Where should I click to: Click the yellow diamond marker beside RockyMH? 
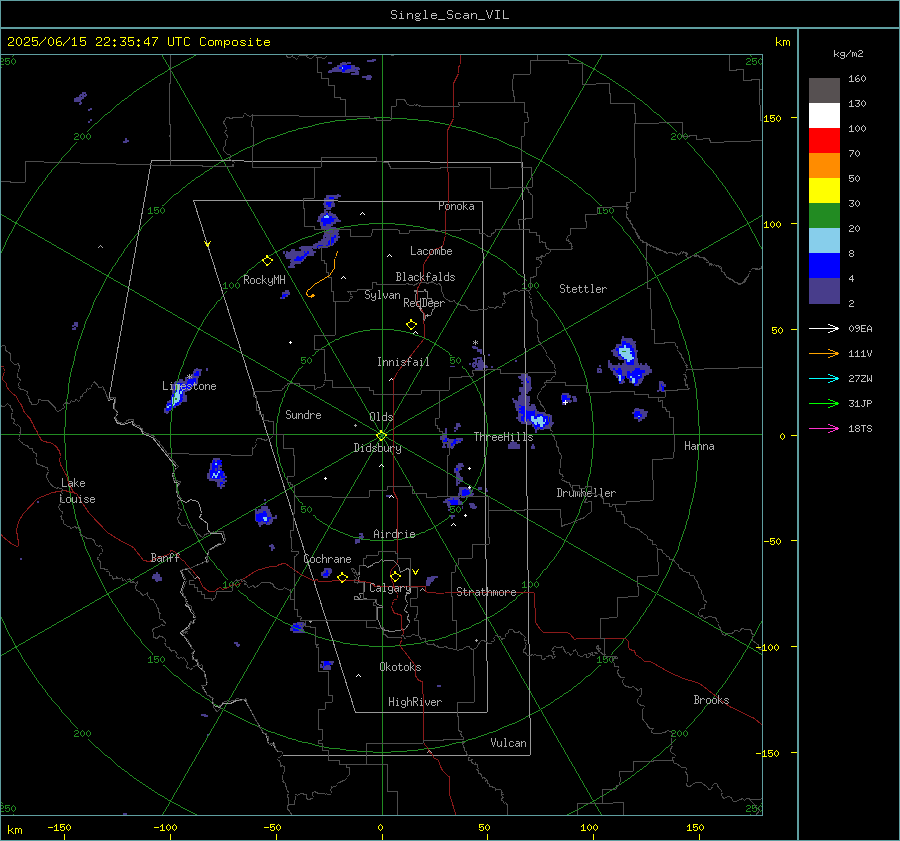pos(267,261)
